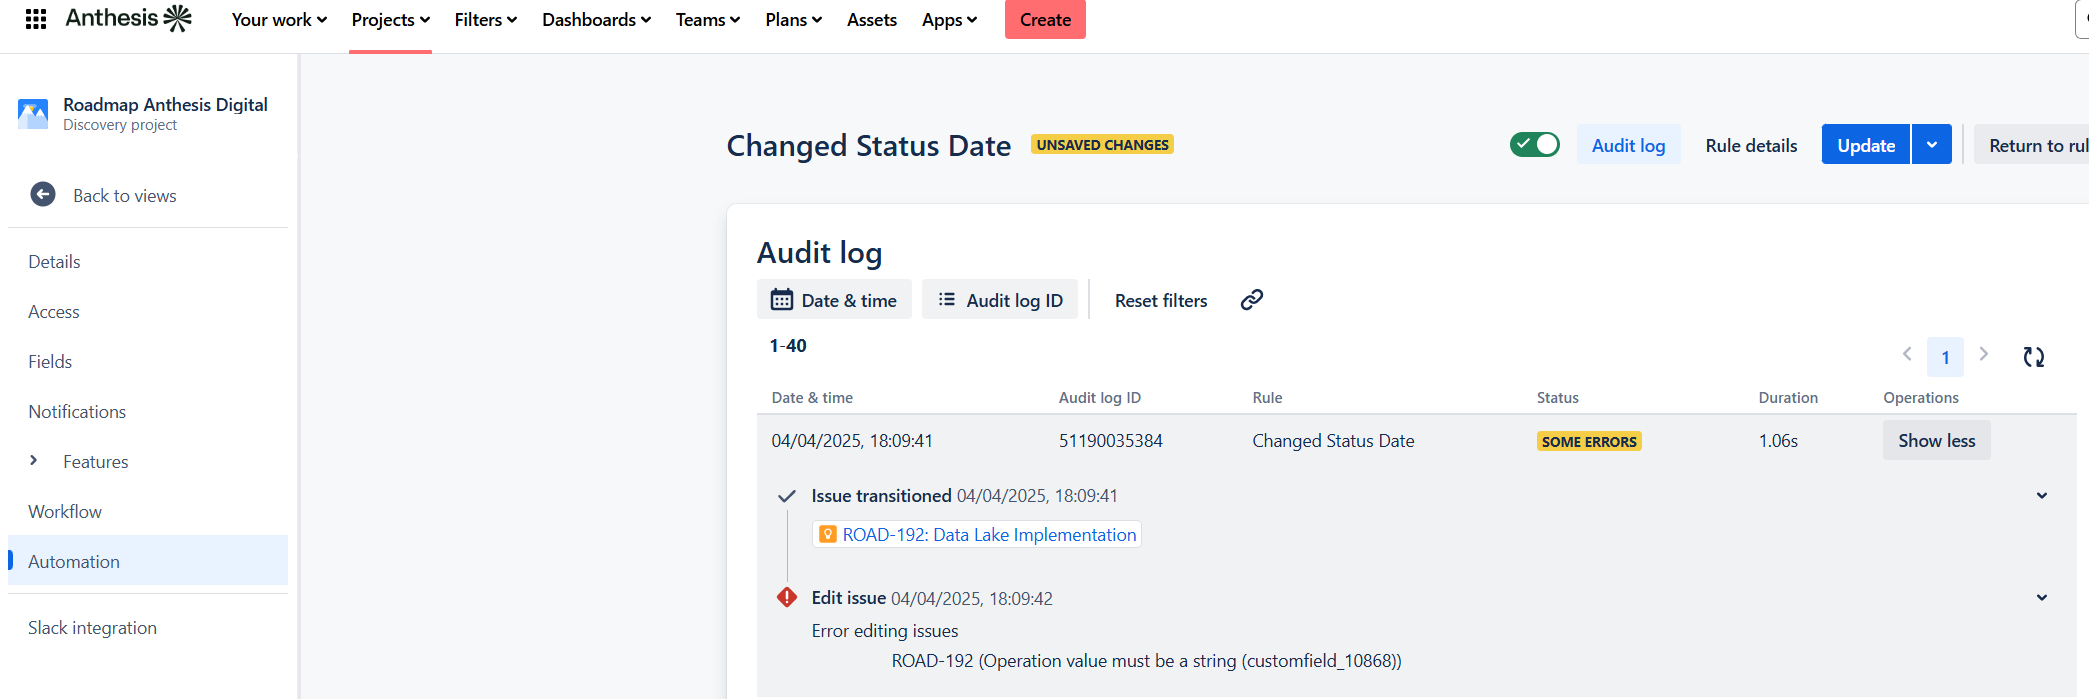The image size is (2089, 699).
Task: Open Fields in the sidebar
Action: [x=148, y=362]
